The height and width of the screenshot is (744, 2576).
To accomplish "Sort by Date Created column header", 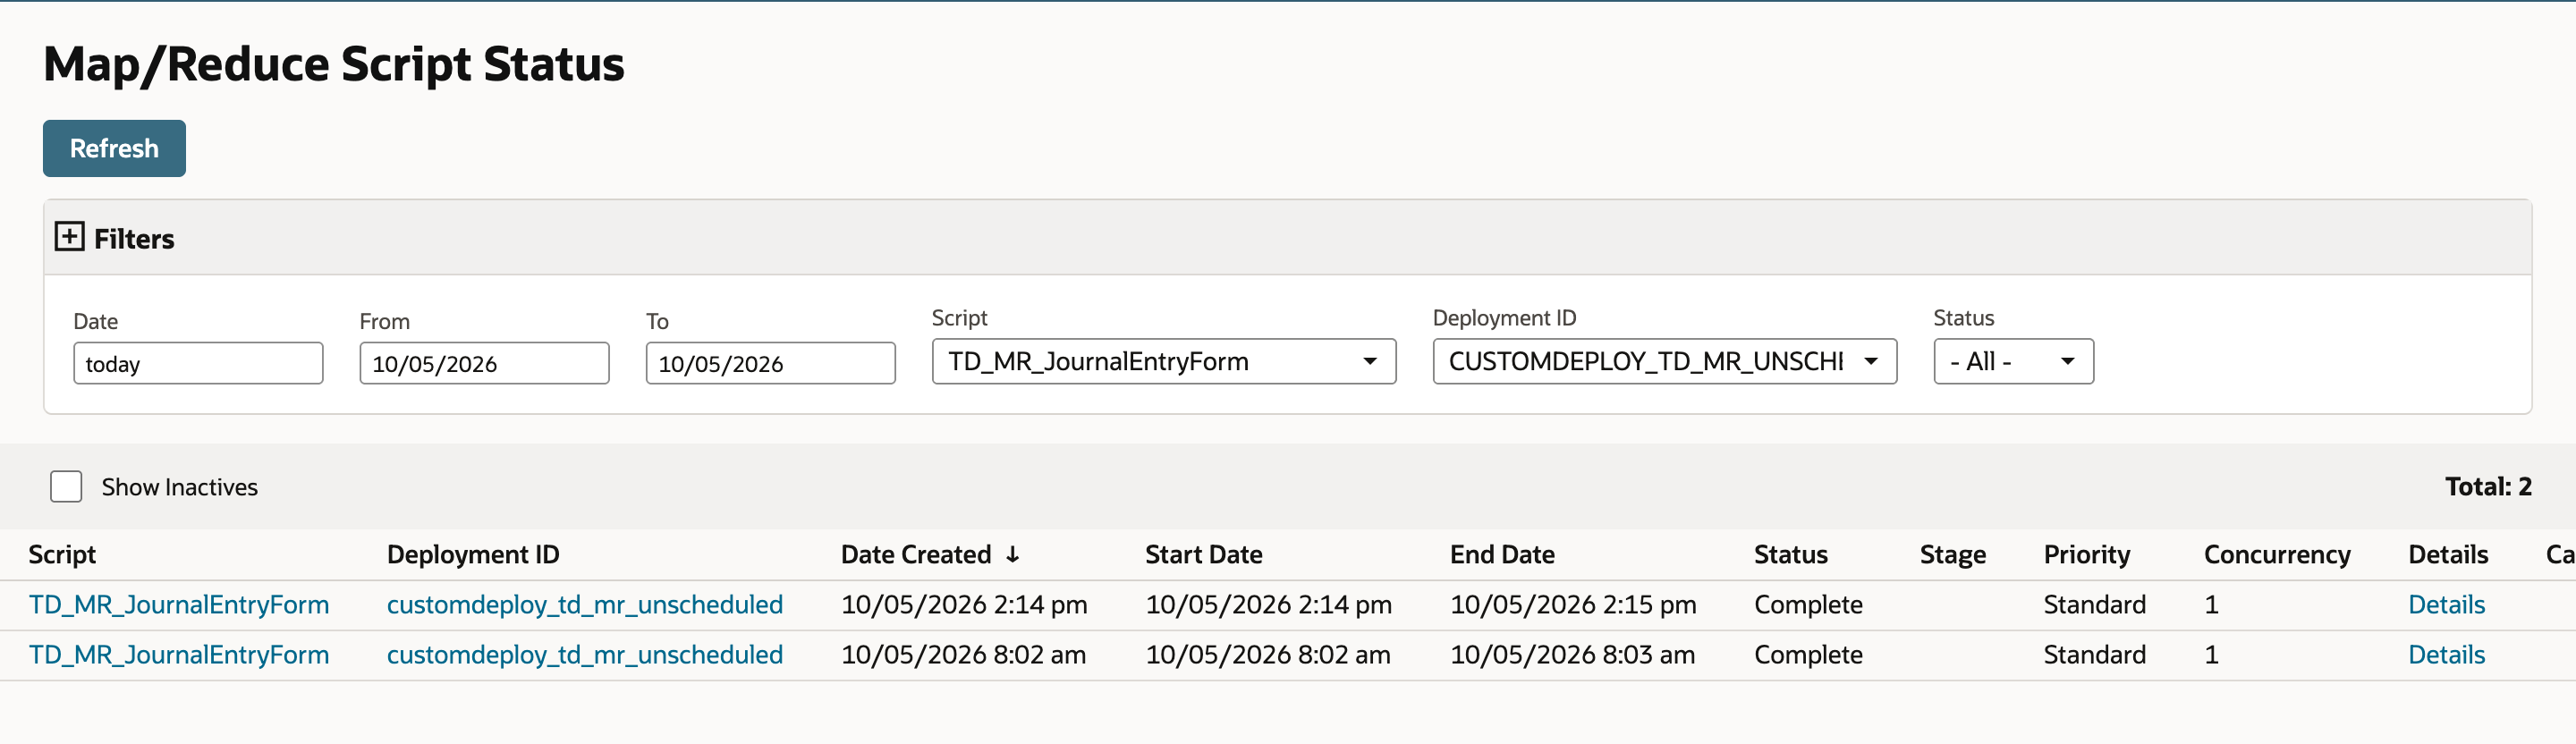I will [916, 555].
